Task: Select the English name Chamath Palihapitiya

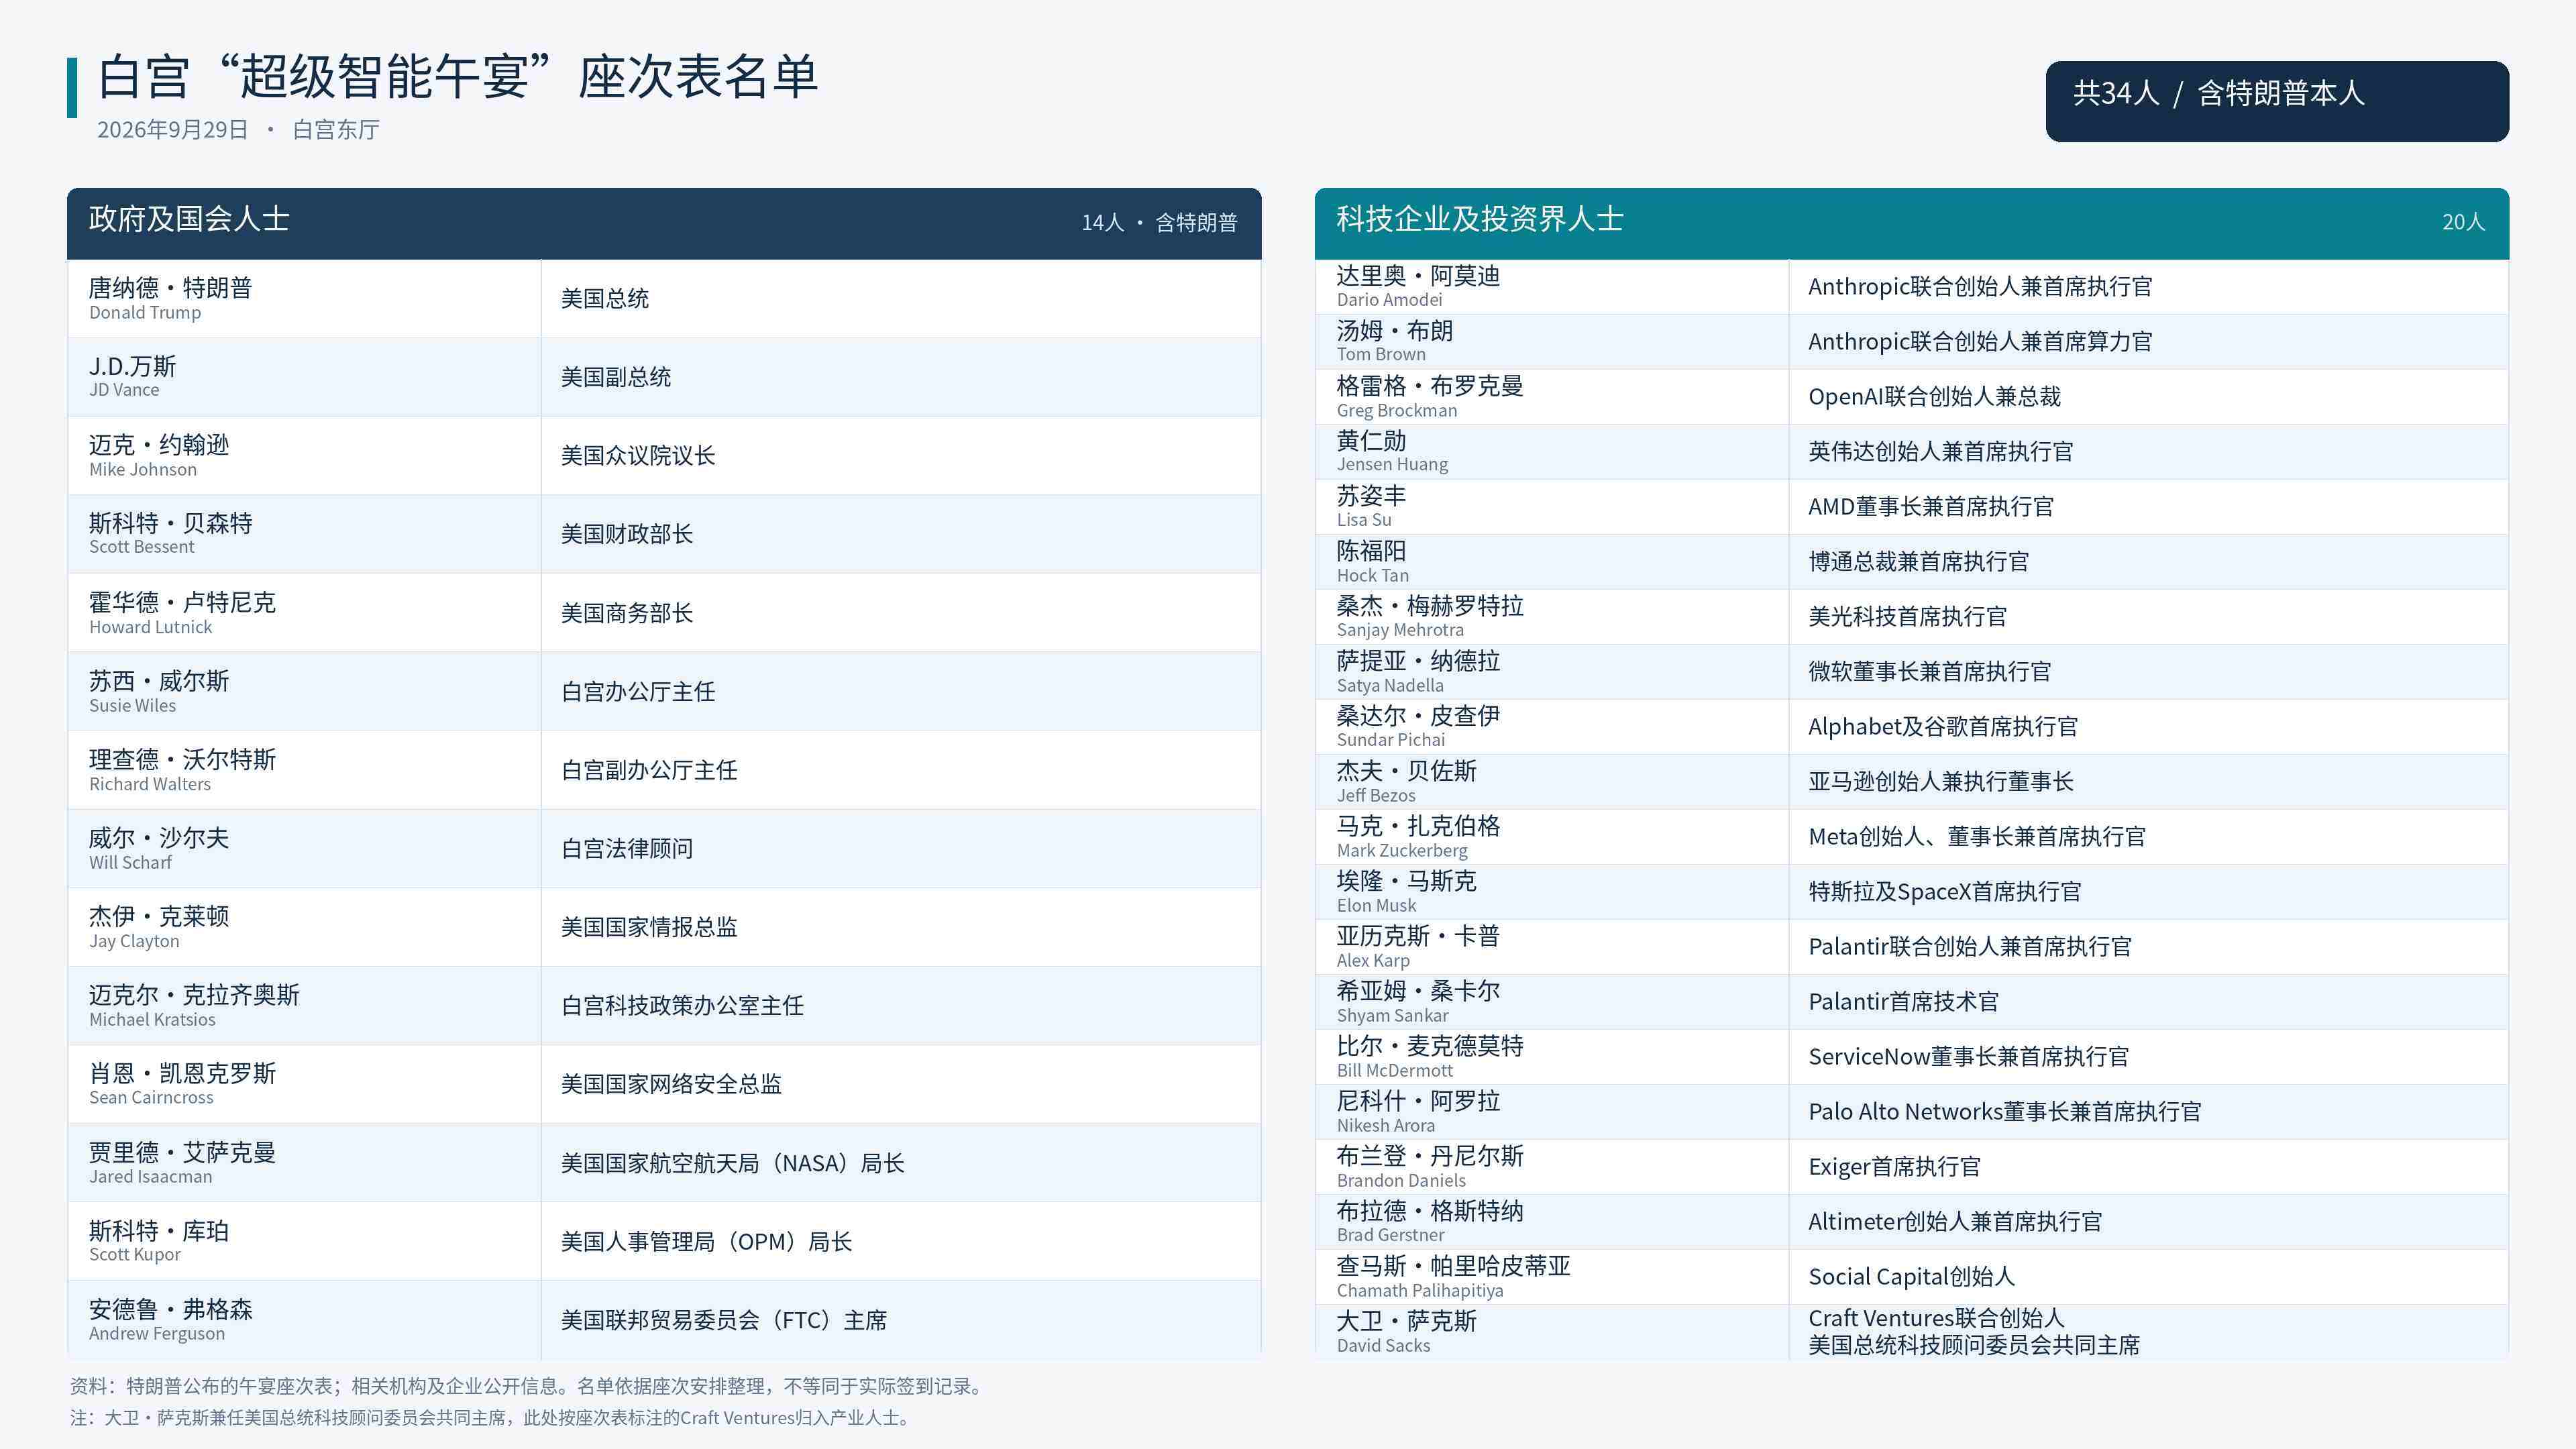Action: coord(1420,1291)
